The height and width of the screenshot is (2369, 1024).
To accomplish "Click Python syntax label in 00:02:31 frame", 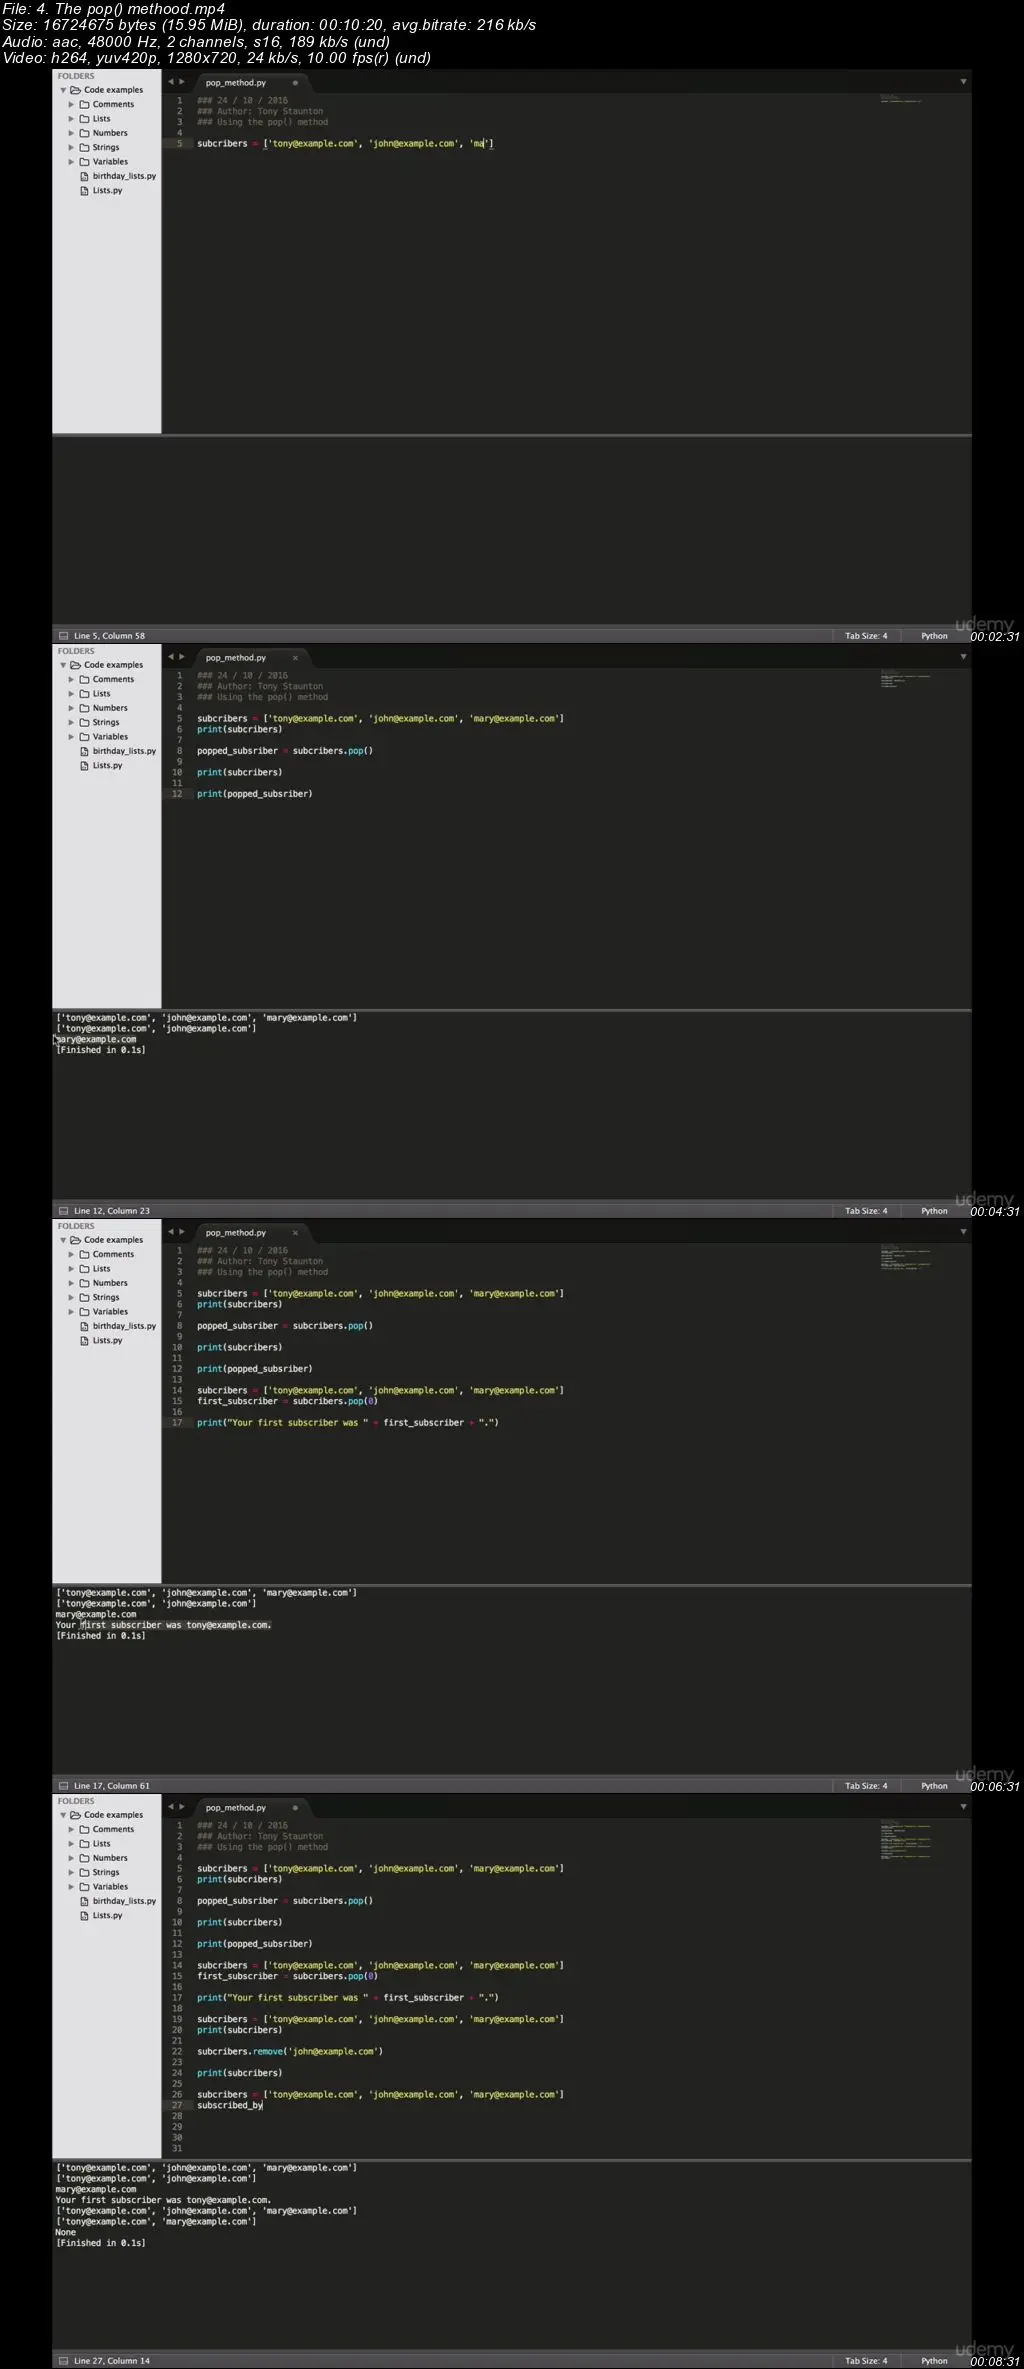I will (x=934, y=636).
